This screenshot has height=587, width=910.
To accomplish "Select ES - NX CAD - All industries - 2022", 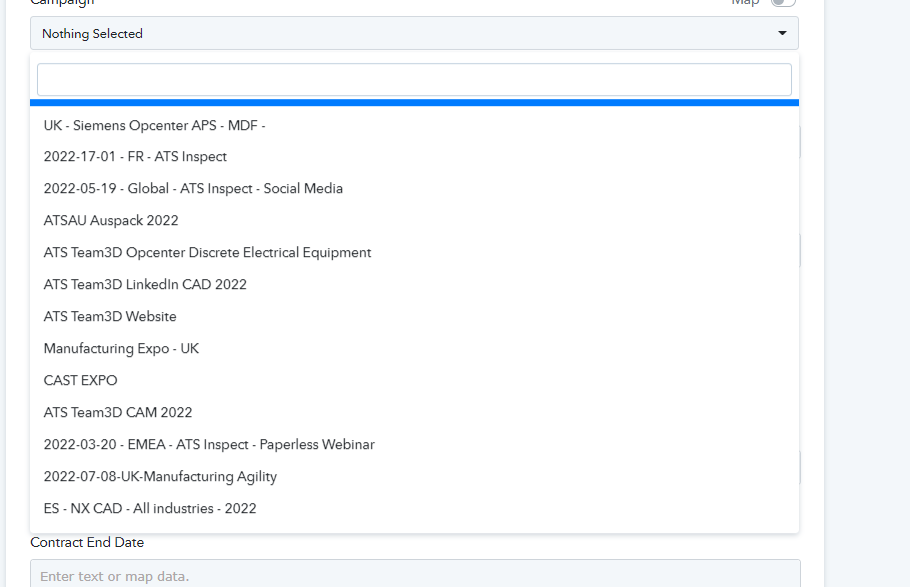I will click(x=414, y=508).
